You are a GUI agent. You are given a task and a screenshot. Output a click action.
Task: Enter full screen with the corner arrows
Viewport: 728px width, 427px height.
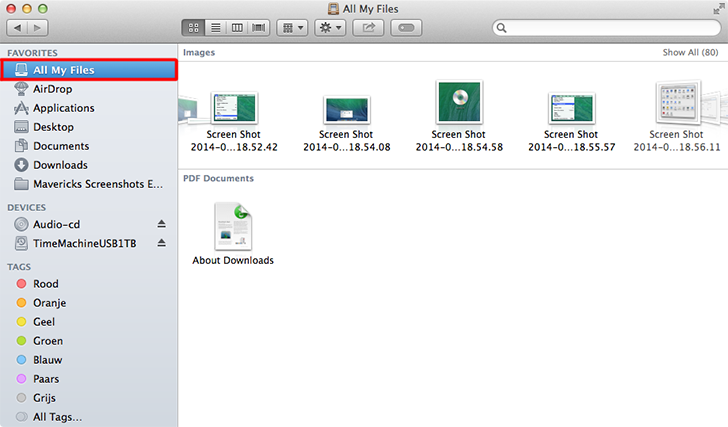pyautogui.click(x=719, y=8)
